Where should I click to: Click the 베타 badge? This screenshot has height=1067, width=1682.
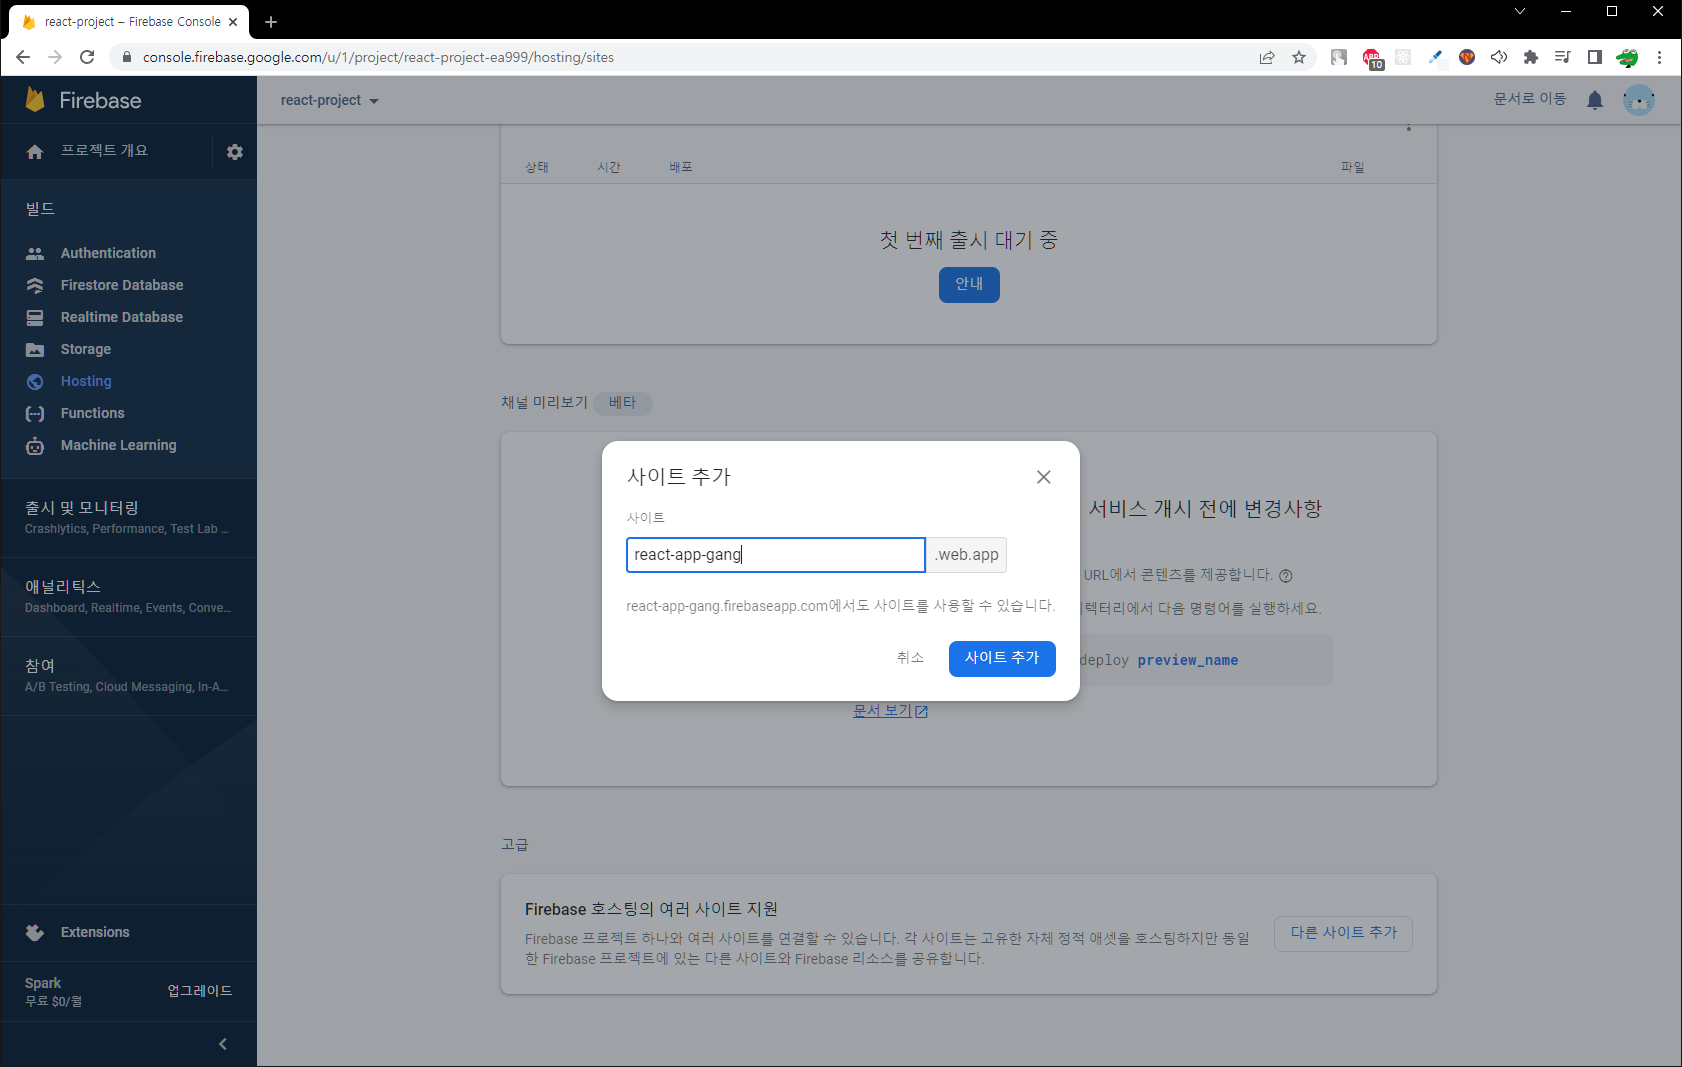(x=622, y=403)
